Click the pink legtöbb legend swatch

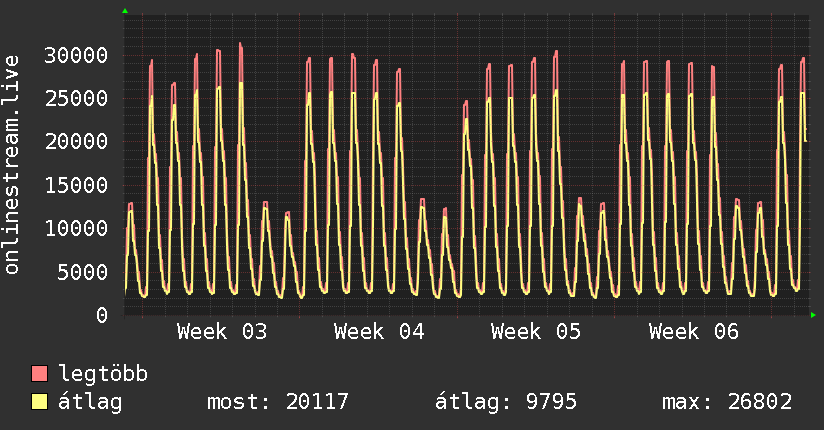click(39, 373)
